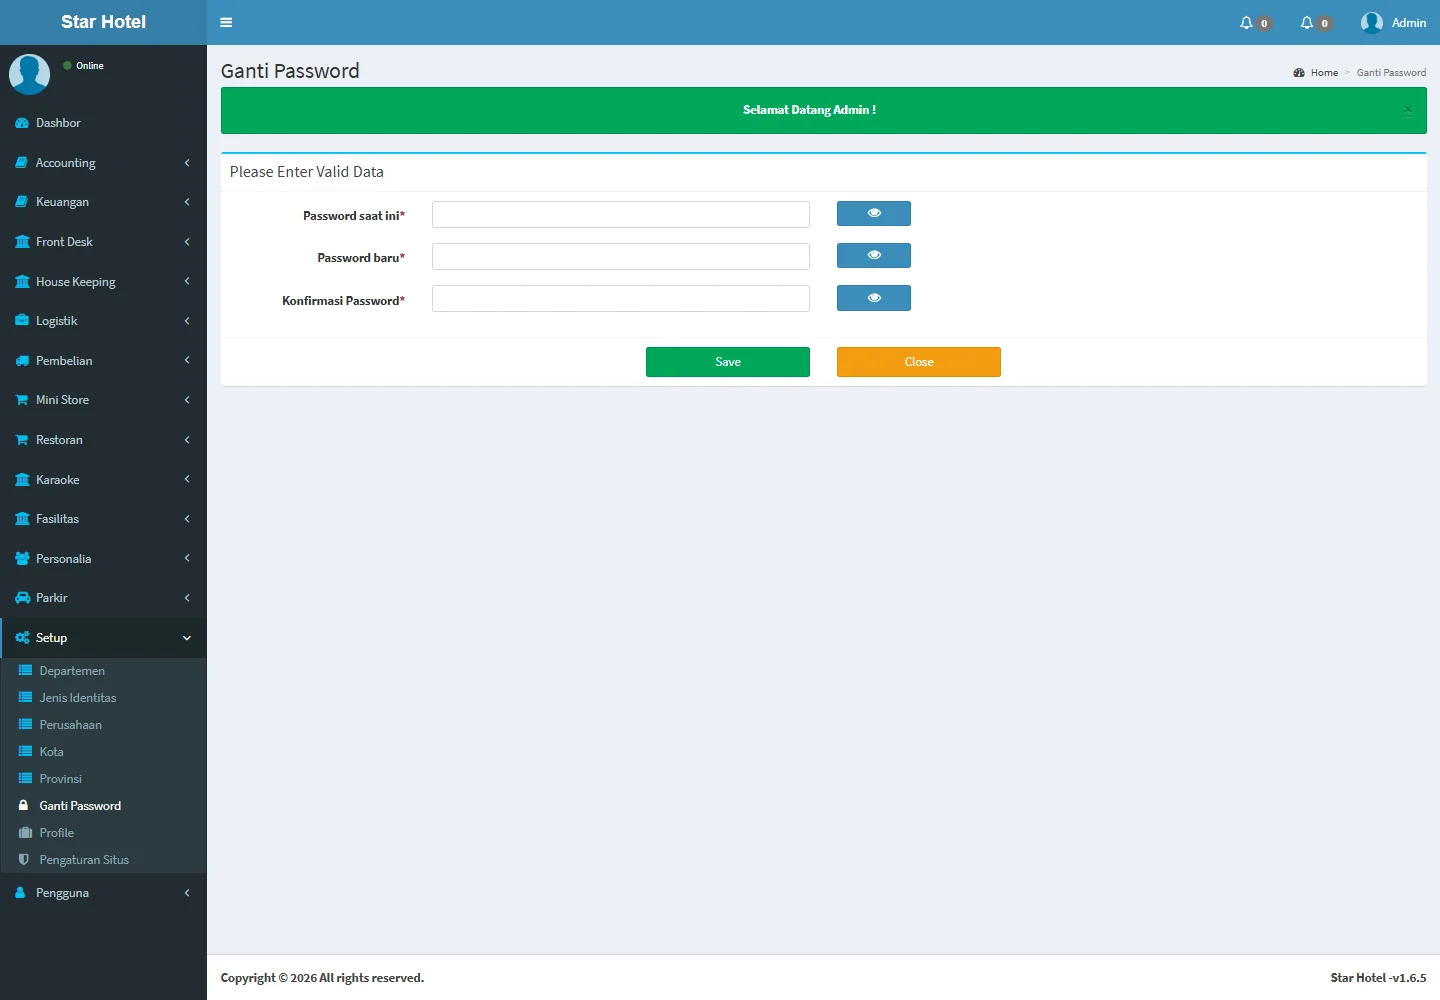Open the Profile menu item

click(x=57, y=833)
